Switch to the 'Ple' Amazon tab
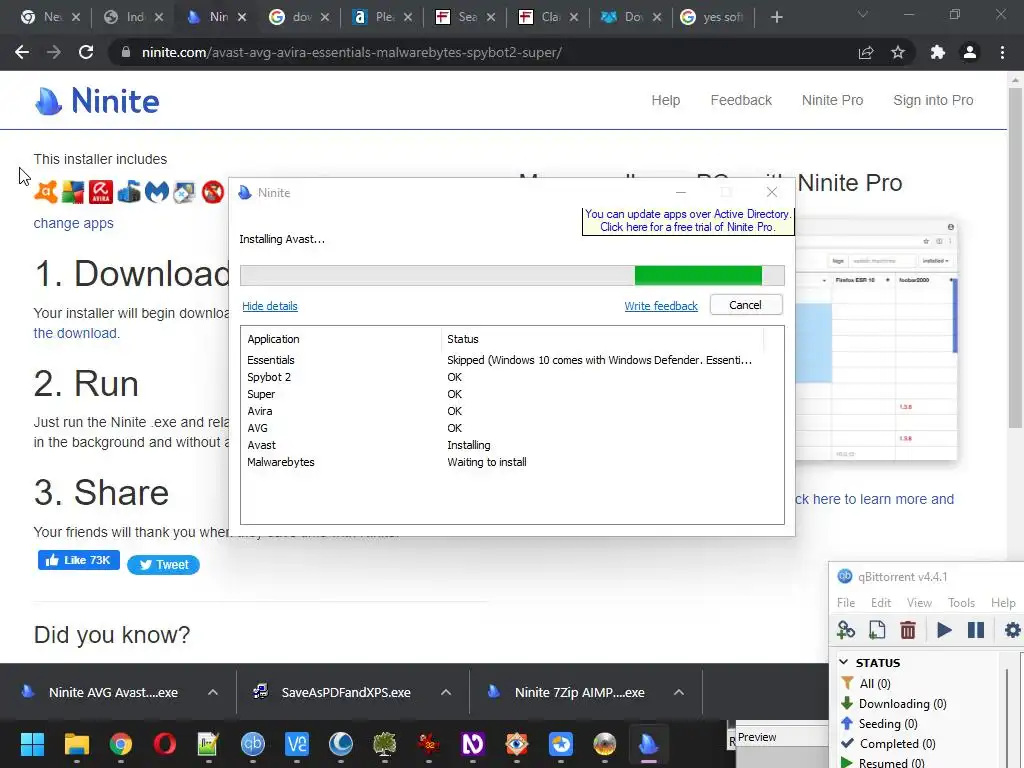1024x768 pixels. (x=383, y=17)
